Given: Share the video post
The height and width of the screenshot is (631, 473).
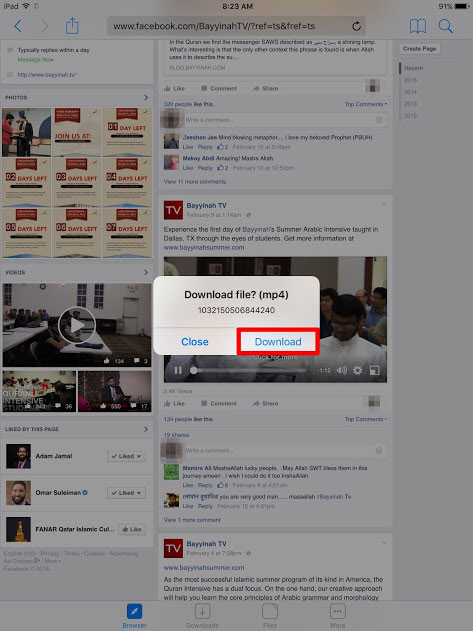Looking at the screenshot, I should (x=265, y=403).
